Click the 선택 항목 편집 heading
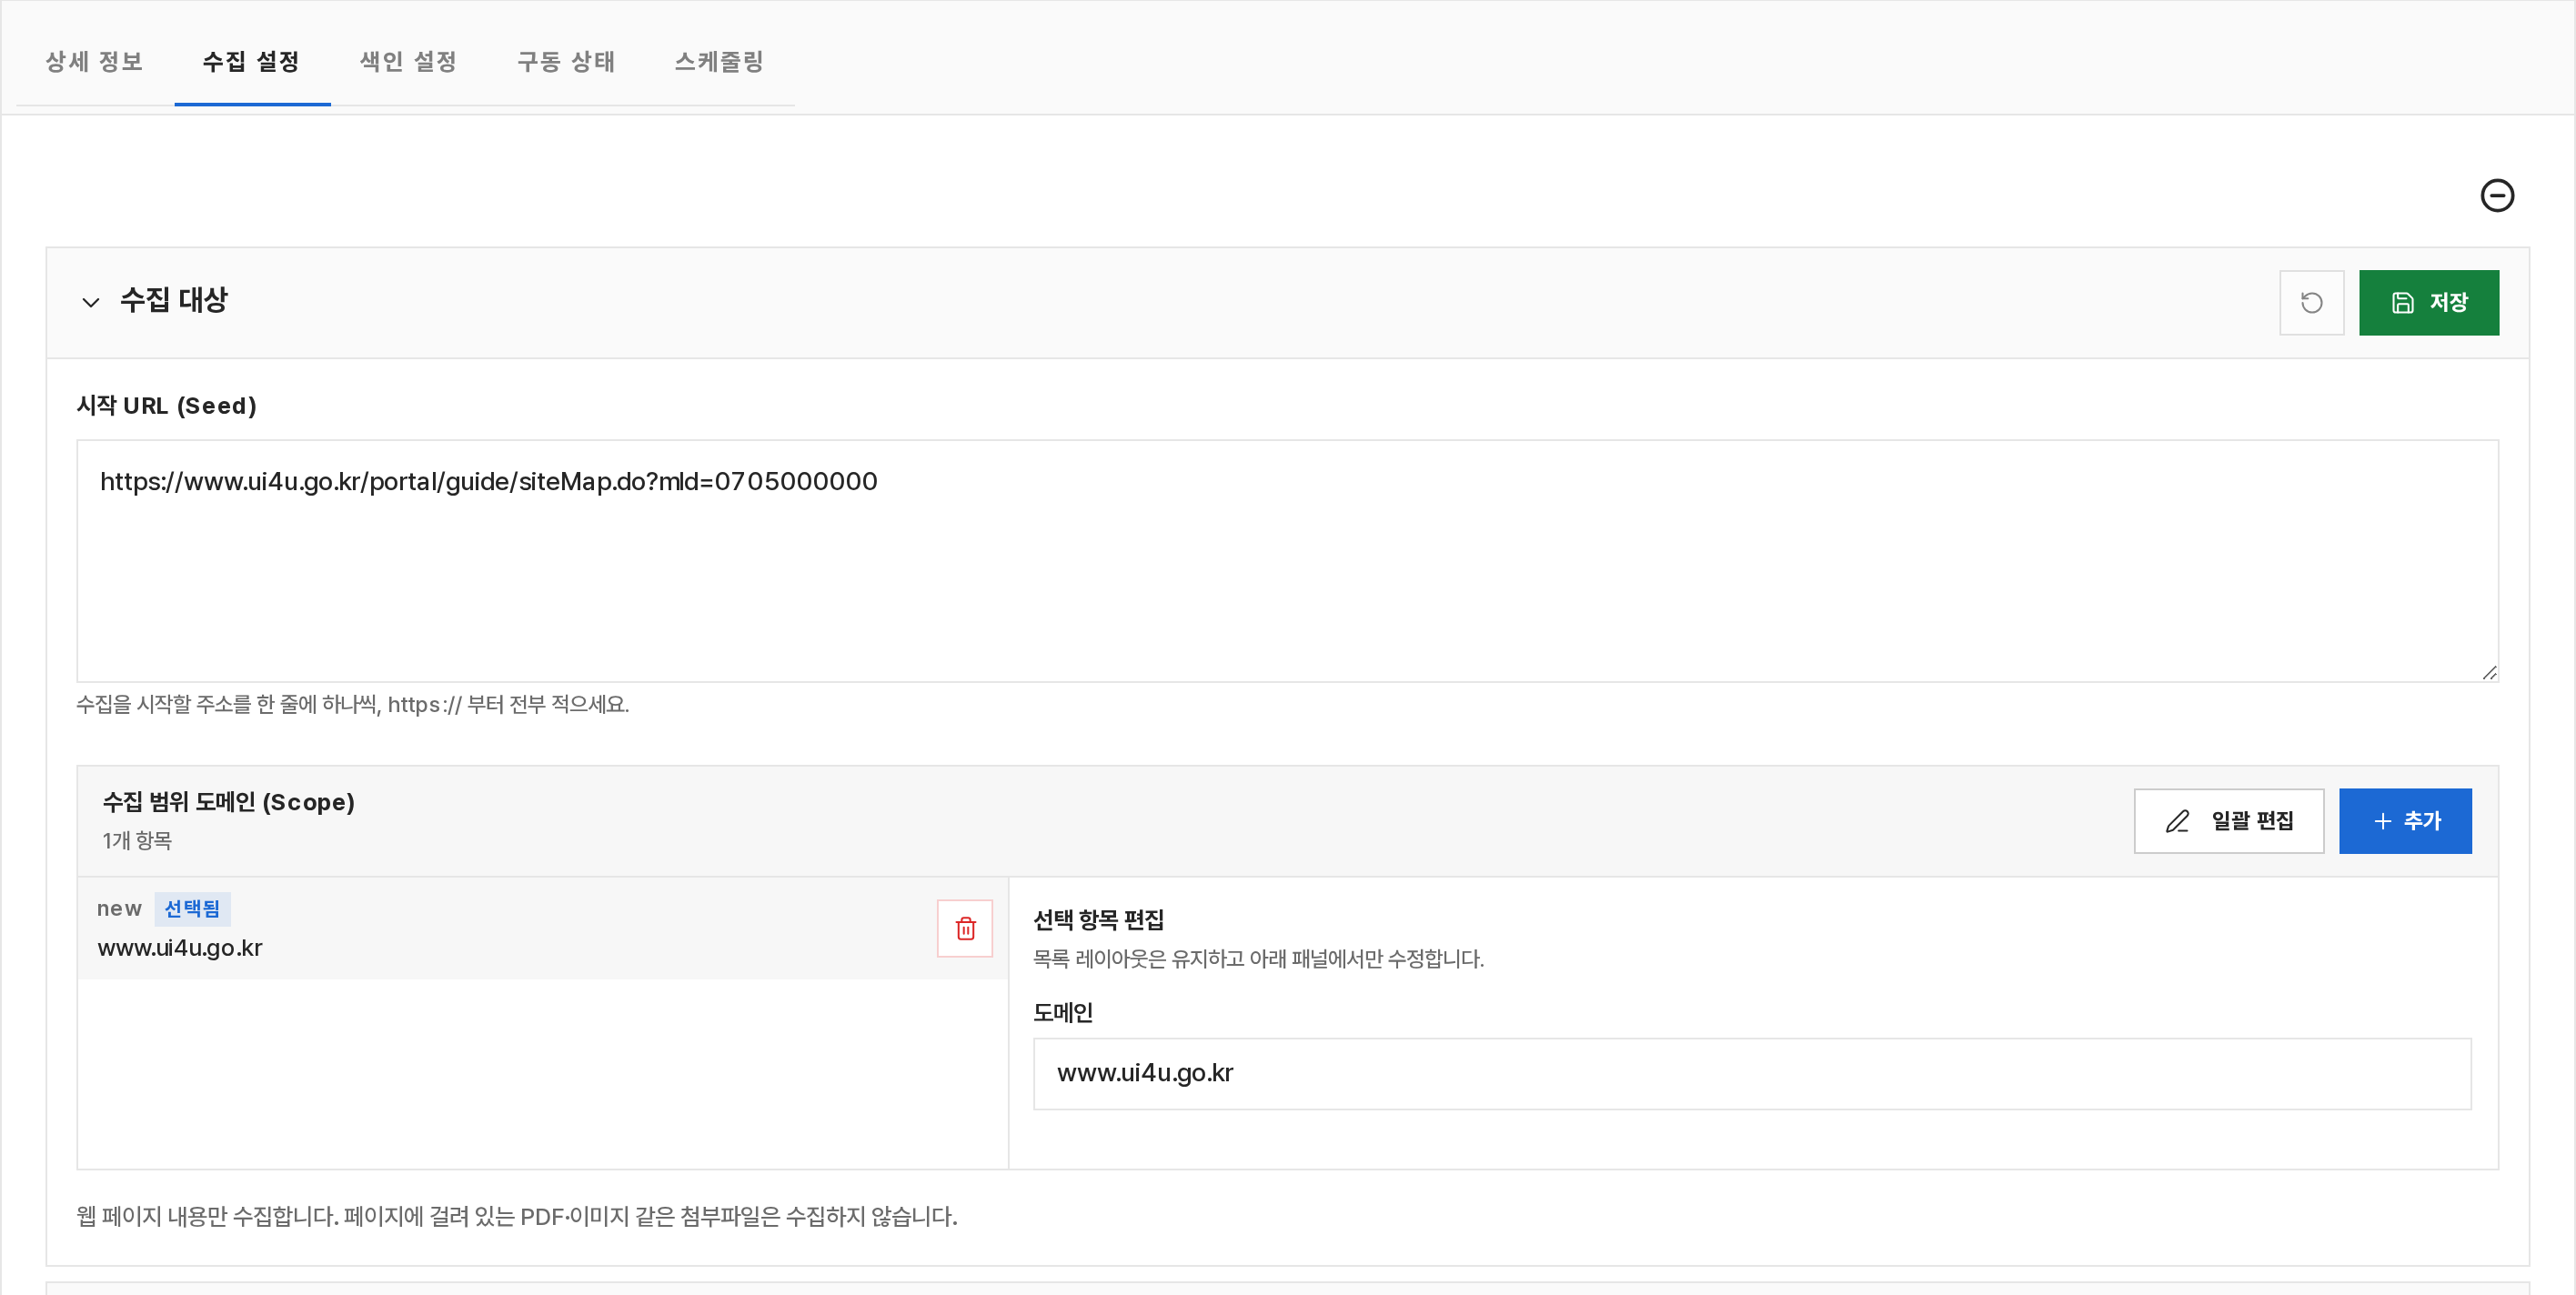 tap(1098, 919)
